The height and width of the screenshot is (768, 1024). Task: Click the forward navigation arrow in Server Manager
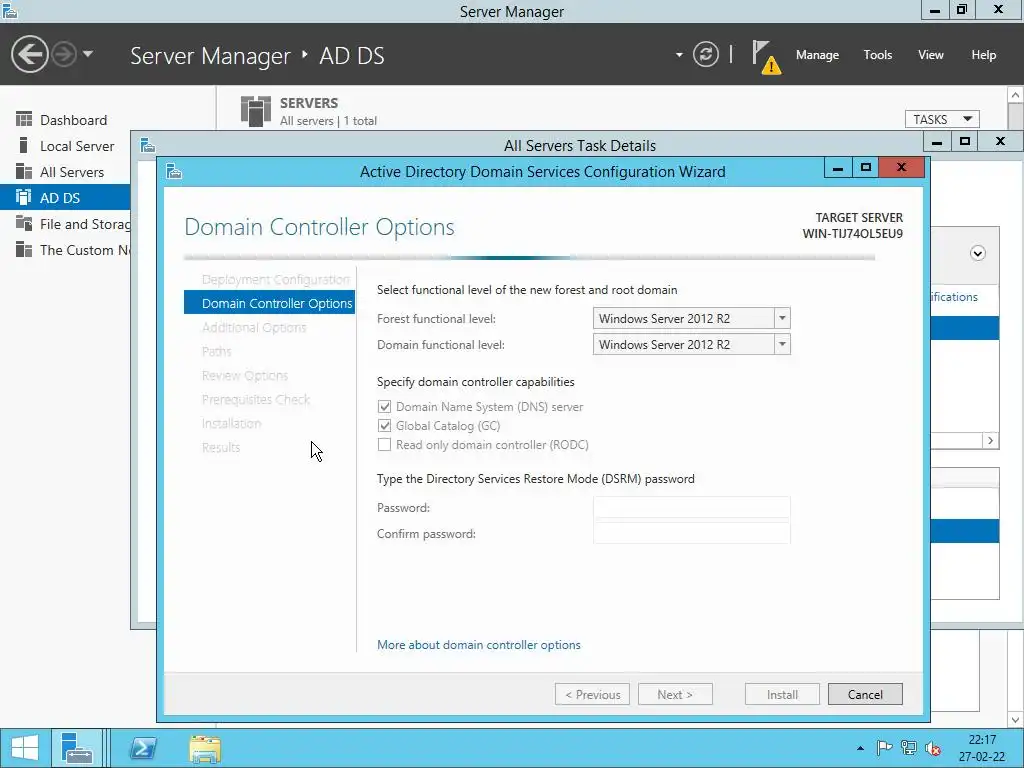(64, 54)
